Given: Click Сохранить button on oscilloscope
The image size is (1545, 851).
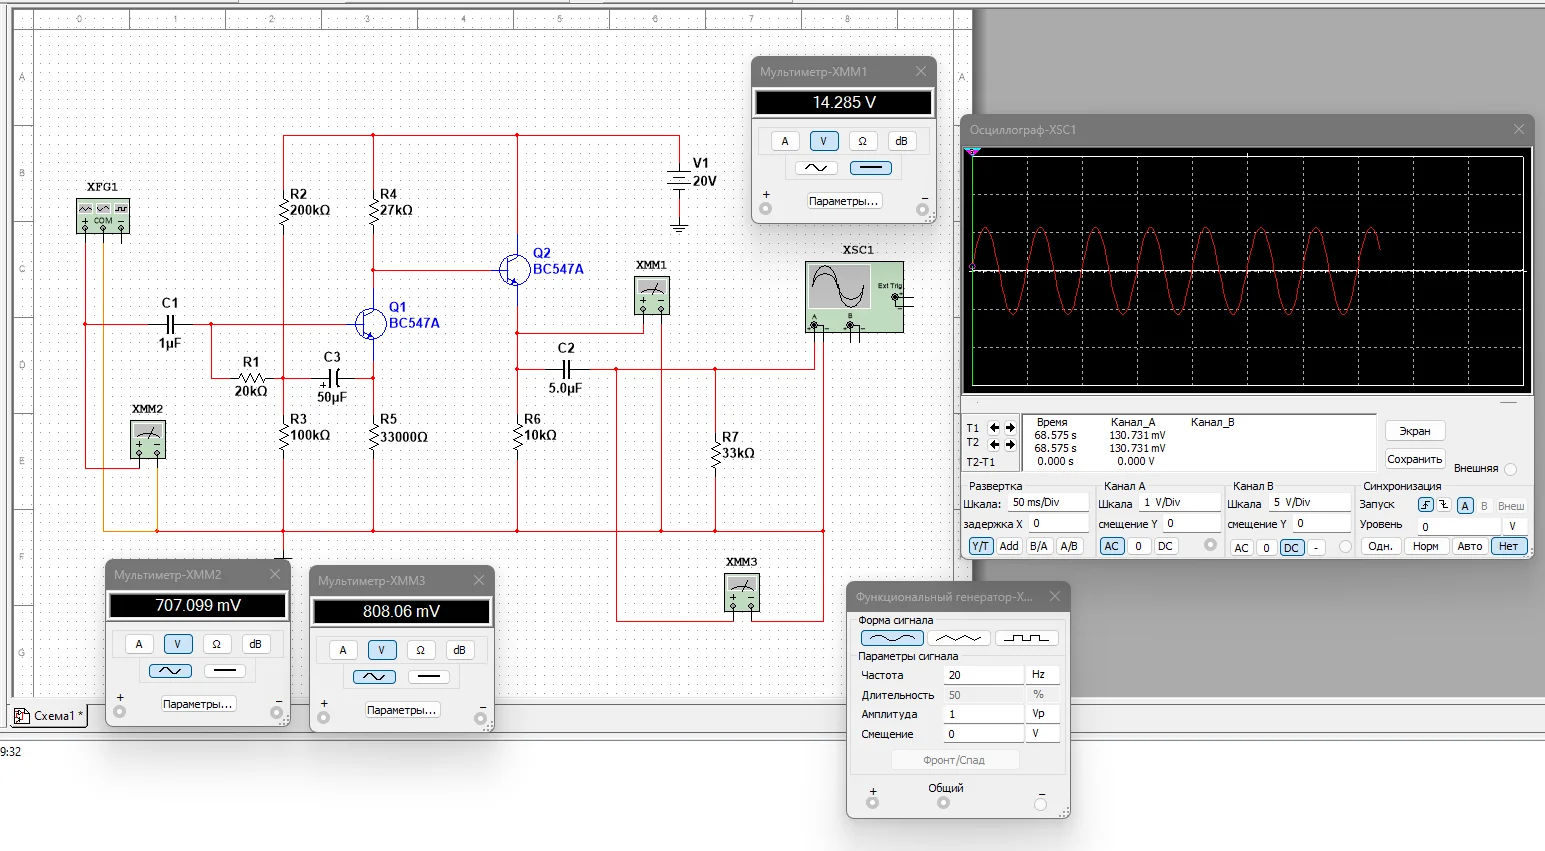Looking at the screenshot, I should click(x=1414, y=459).
